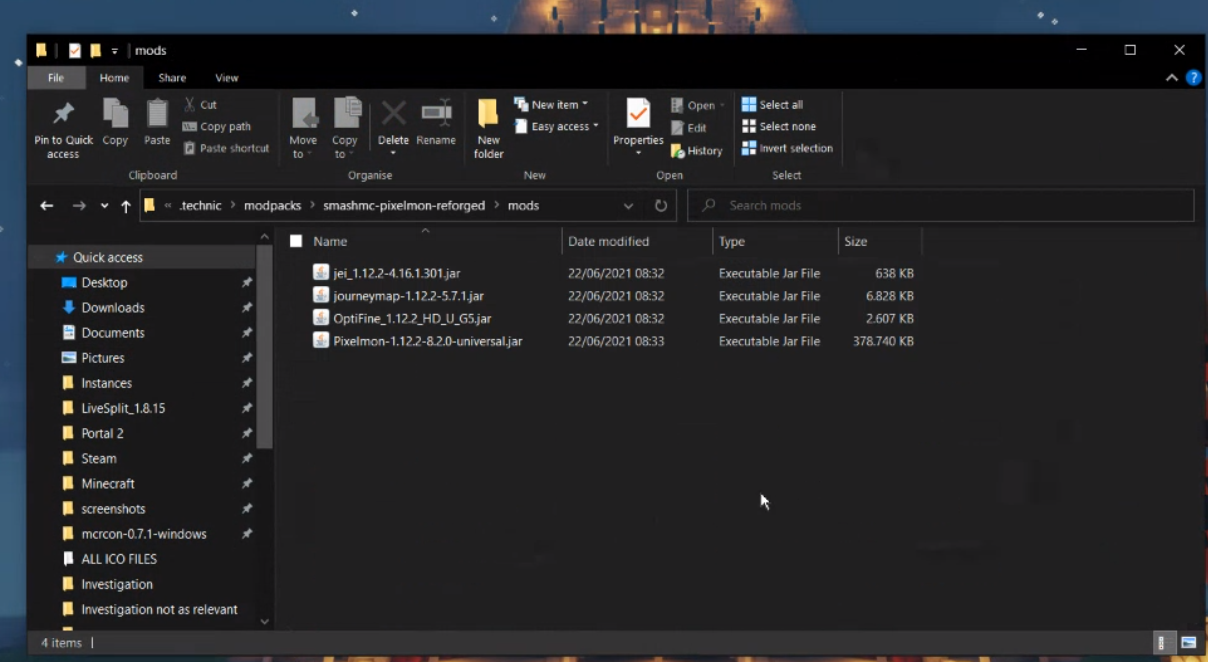Screen dimensions: 1208x662
Task: Open the Easy access dropdown
Action: pyautogui.click(x=556, y=126)
